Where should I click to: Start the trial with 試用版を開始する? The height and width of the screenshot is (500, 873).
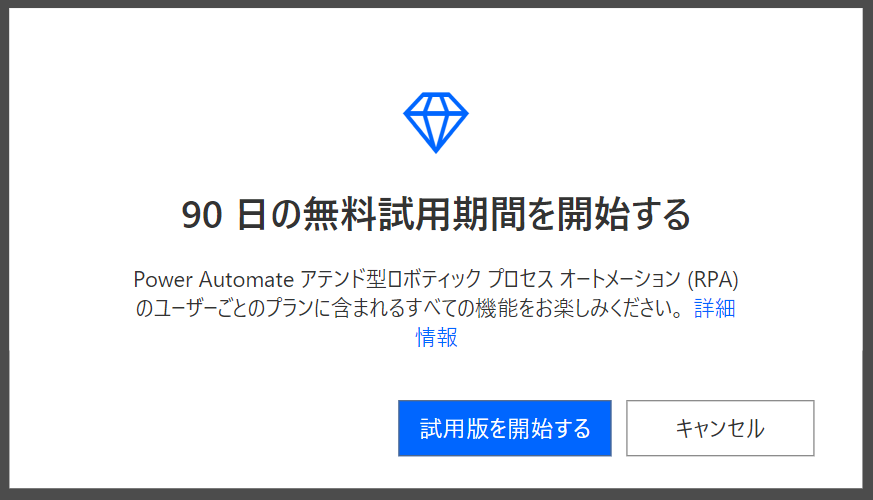coord(504,428)
